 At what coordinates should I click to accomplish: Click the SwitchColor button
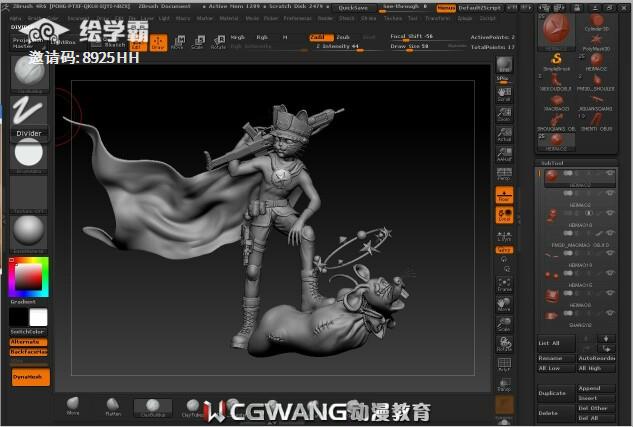point(28,332)
